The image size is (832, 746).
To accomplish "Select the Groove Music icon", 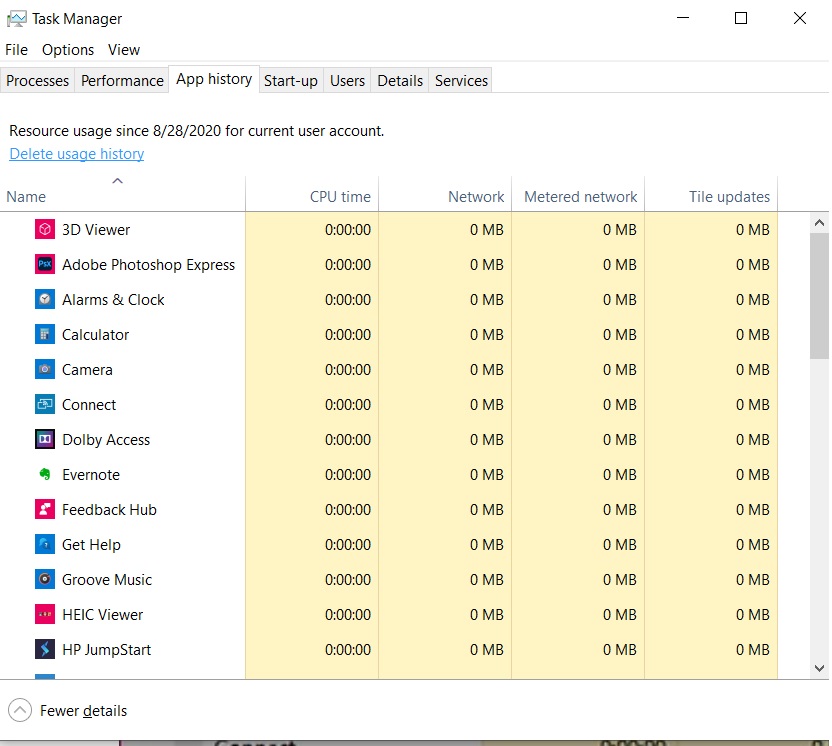I will pyautogui.click(x=45, y=580).
